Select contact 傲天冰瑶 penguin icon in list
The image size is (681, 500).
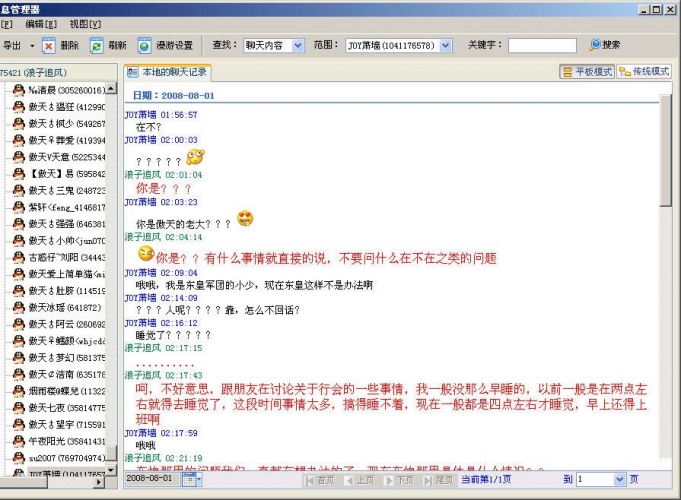(x=18, y=306)
